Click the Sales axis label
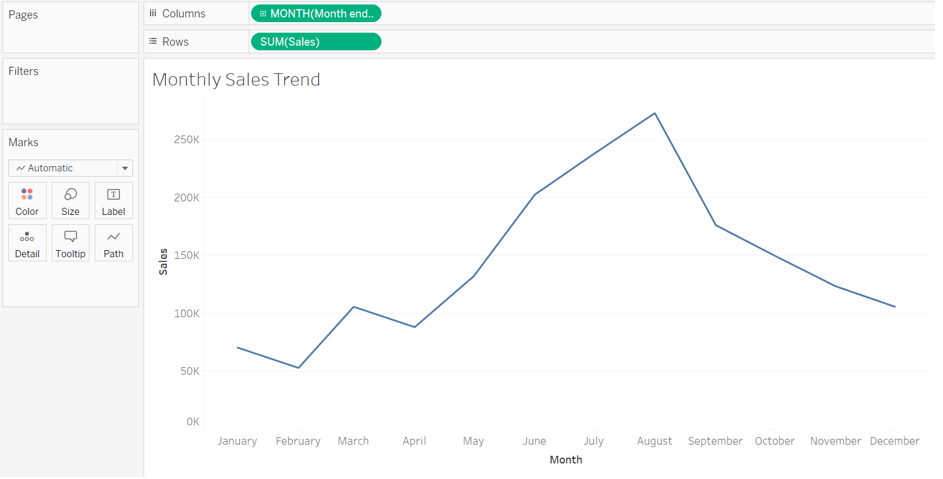The height and width of the screenshot is (479, 943). click(163, 262)
